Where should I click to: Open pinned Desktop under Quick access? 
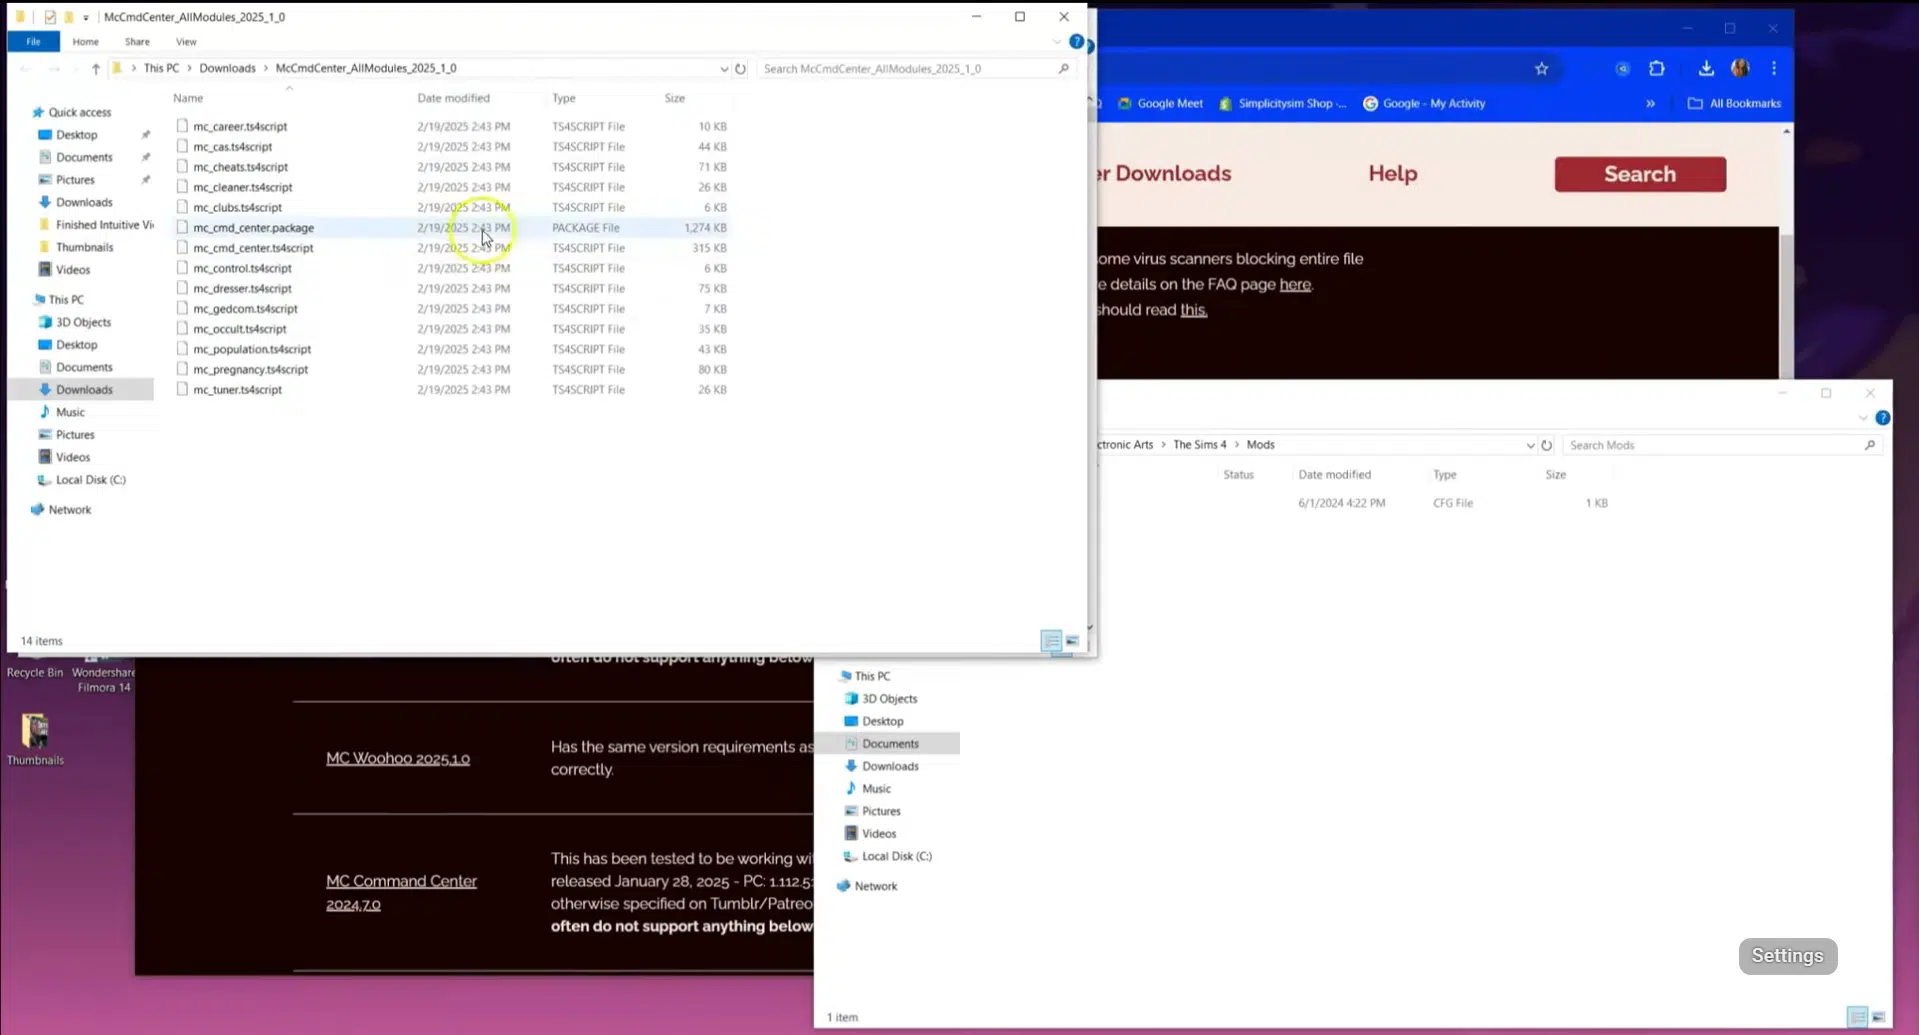click(76, 134)
